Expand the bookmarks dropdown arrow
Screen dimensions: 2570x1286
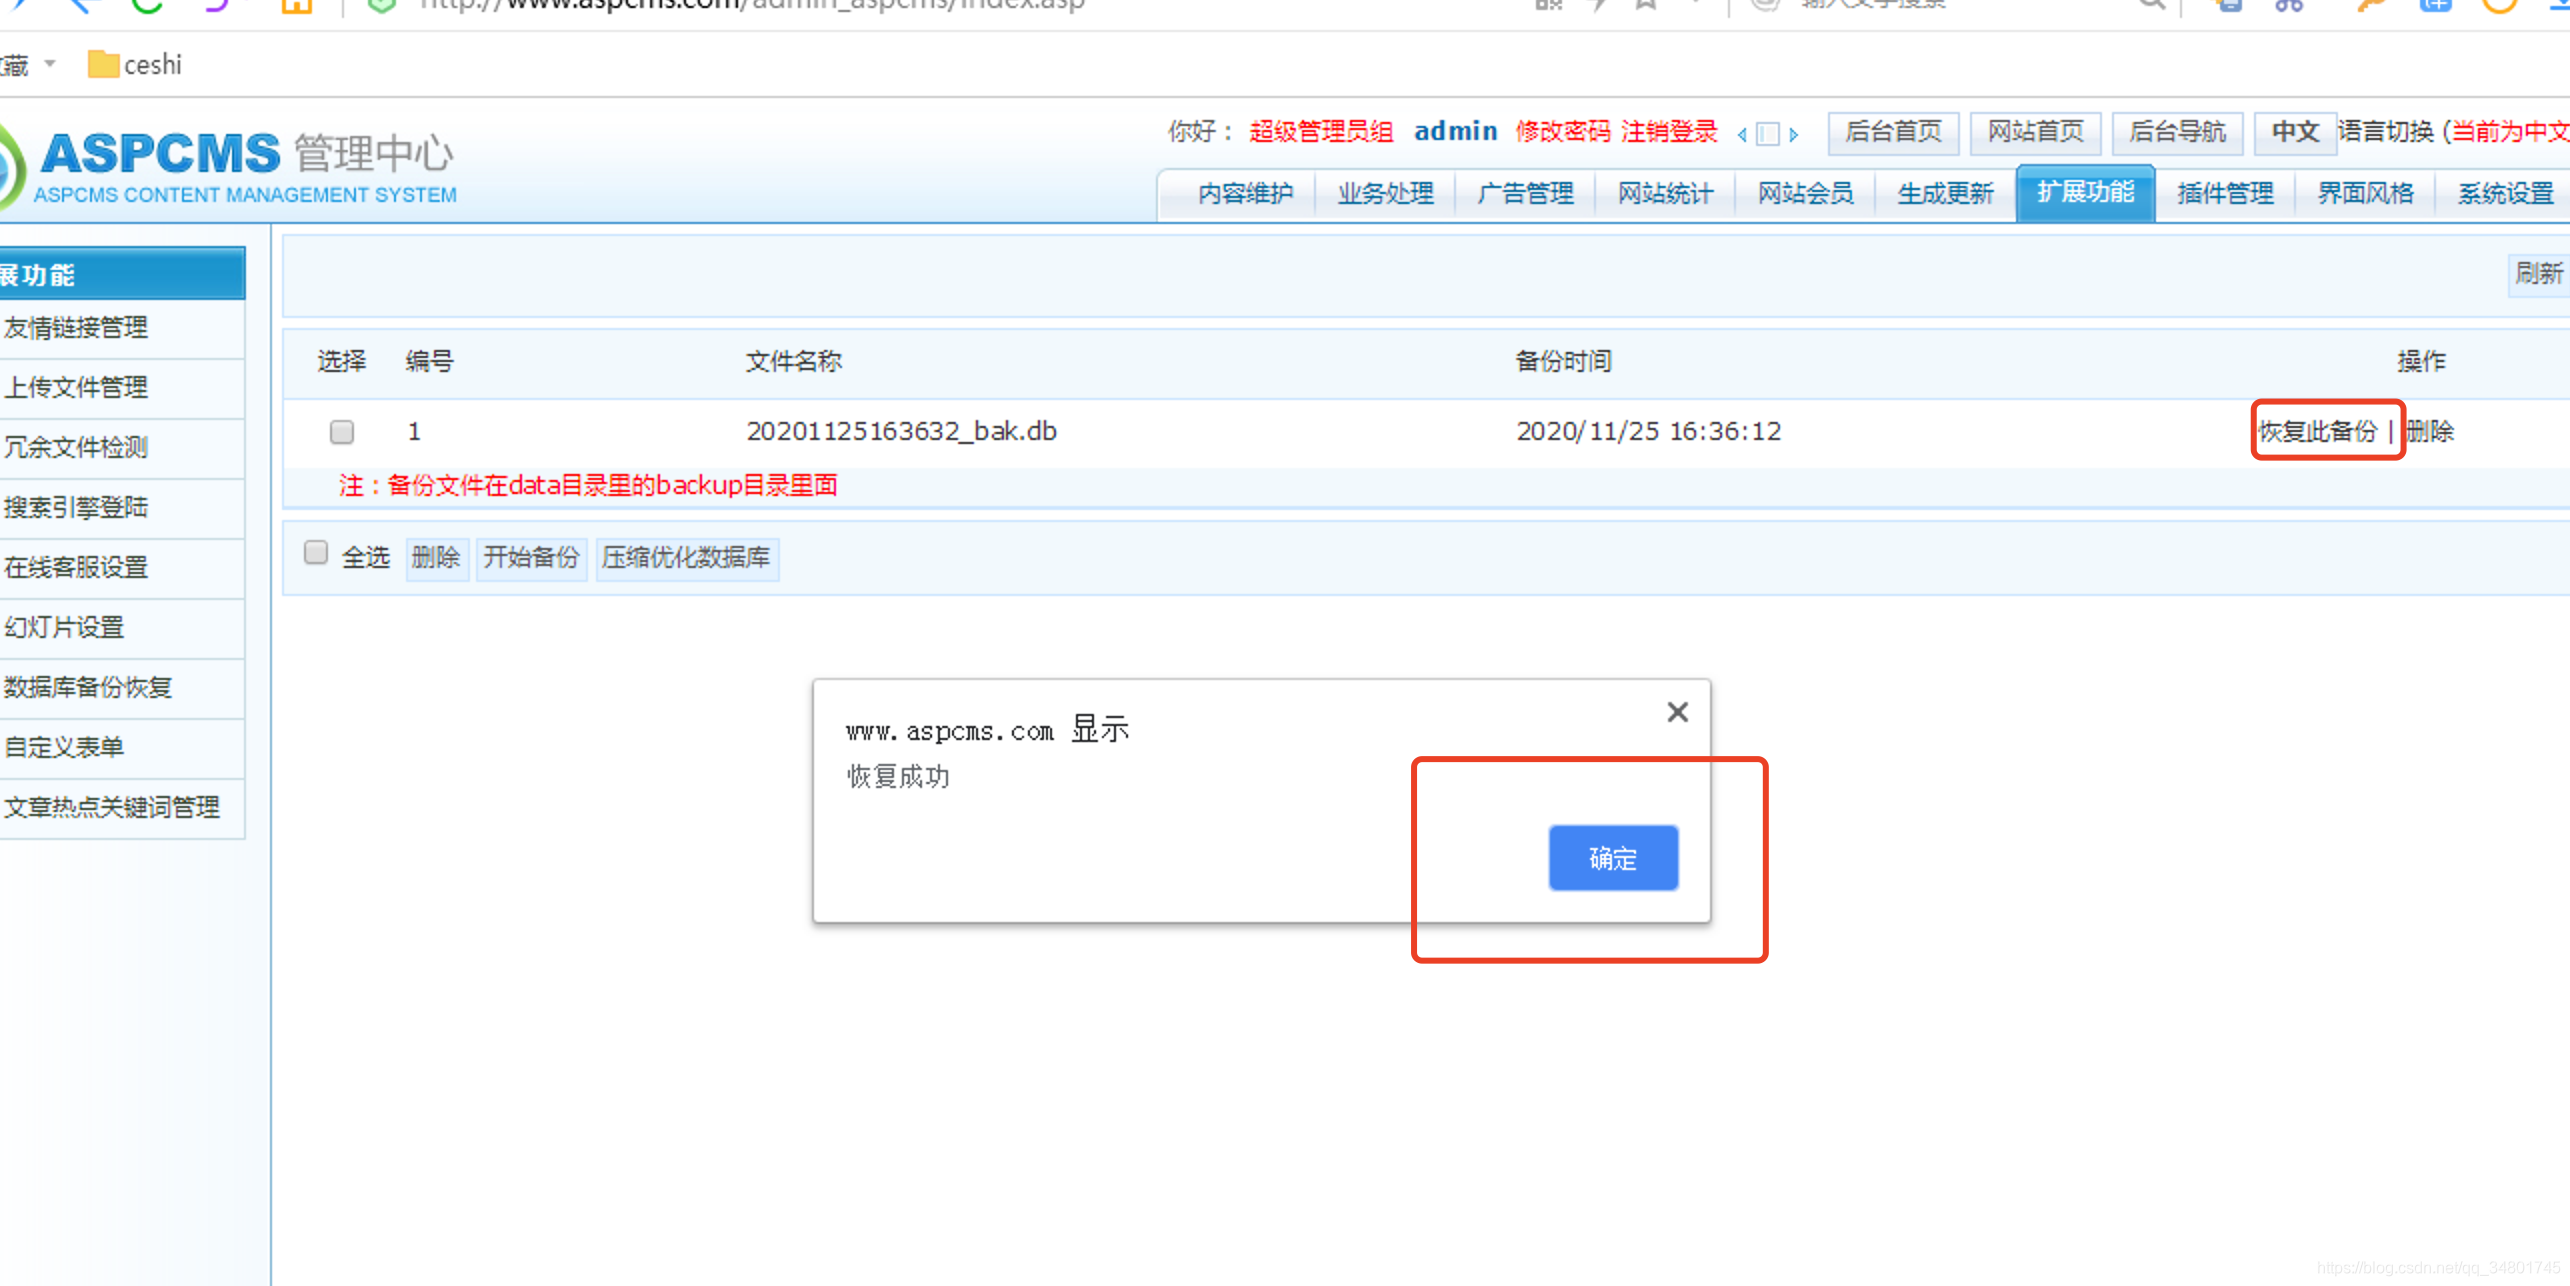tap(50, 65)
